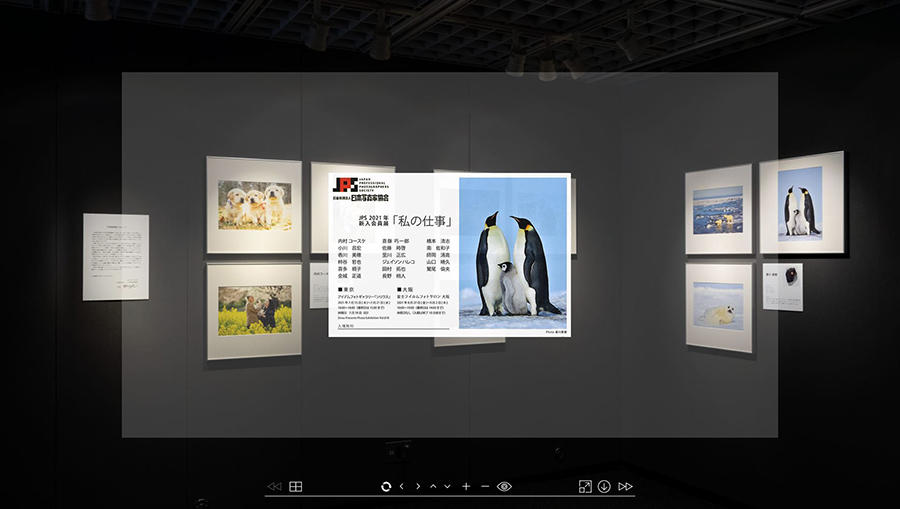
Task: Open the yellow flower field photo
Action: pos(254,310)
